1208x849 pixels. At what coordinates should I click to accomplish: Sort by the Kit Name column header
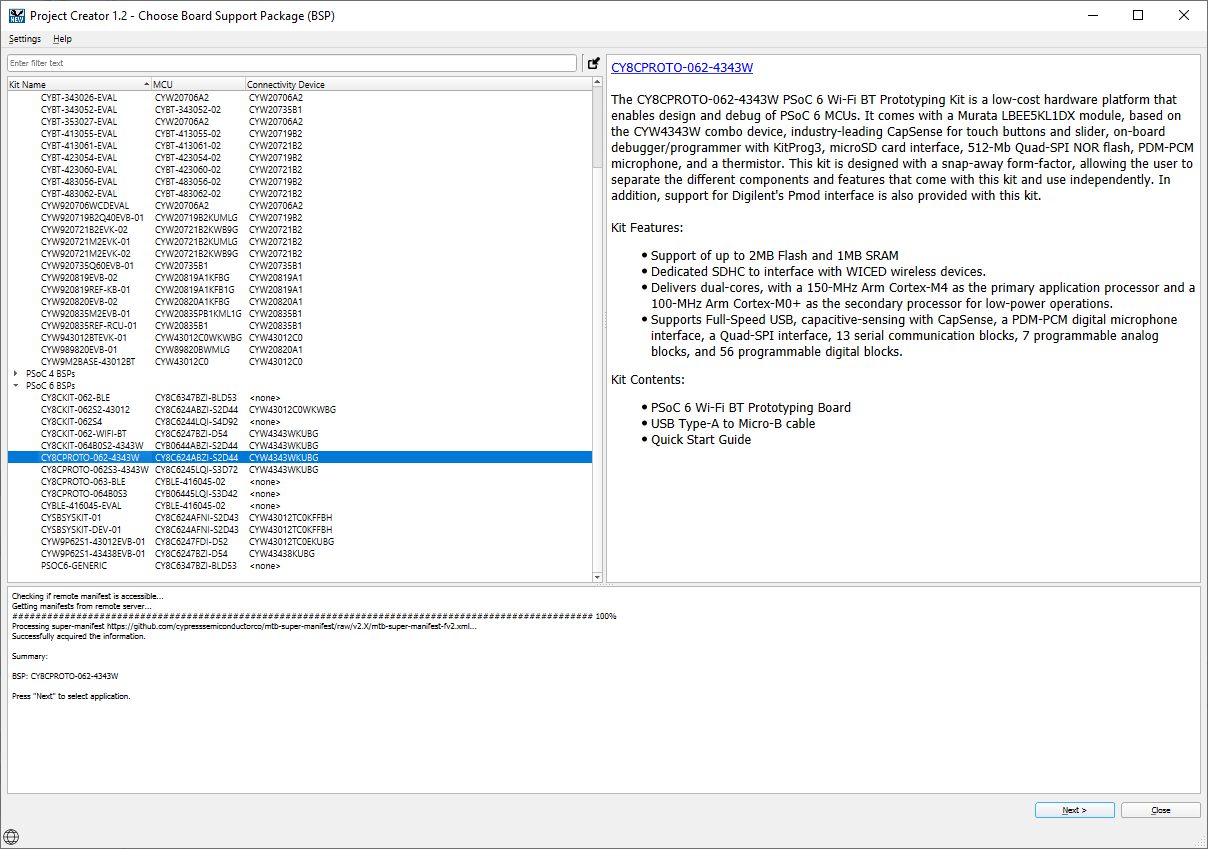pos(79,84)
